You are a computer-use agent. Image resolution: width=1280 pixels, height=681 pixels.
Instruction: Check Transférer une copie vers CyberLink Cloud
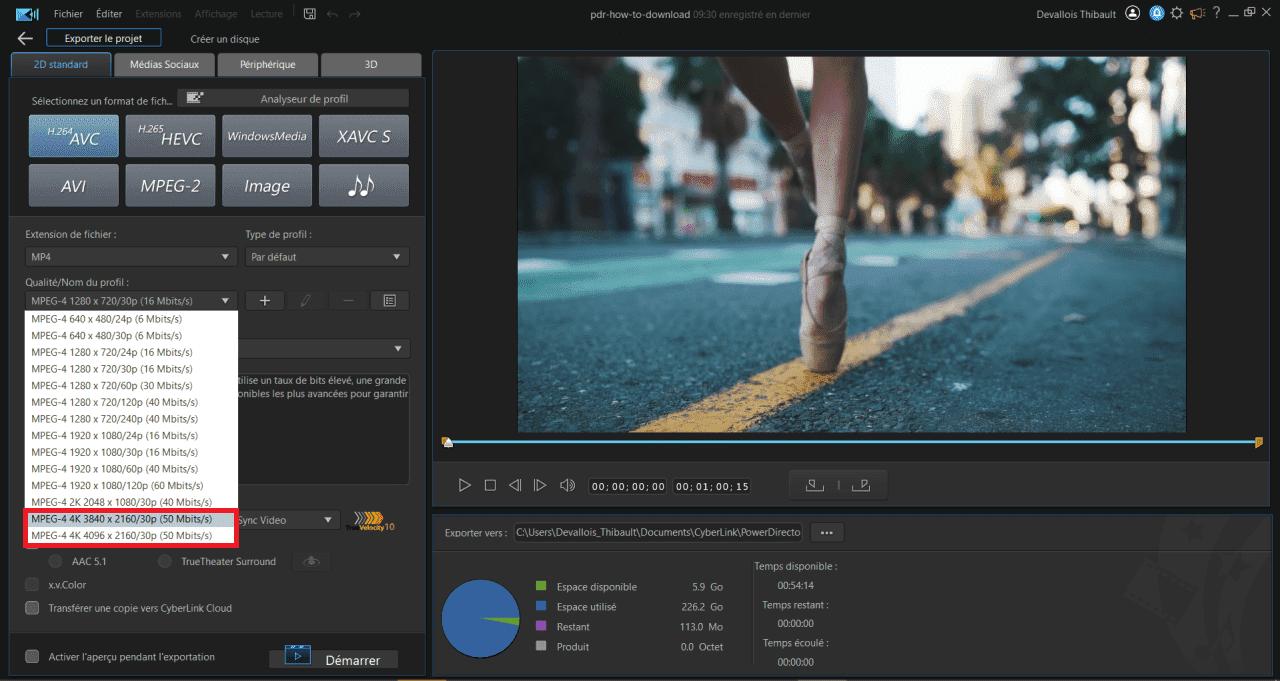pyautogui.click(x=32, y=608)
